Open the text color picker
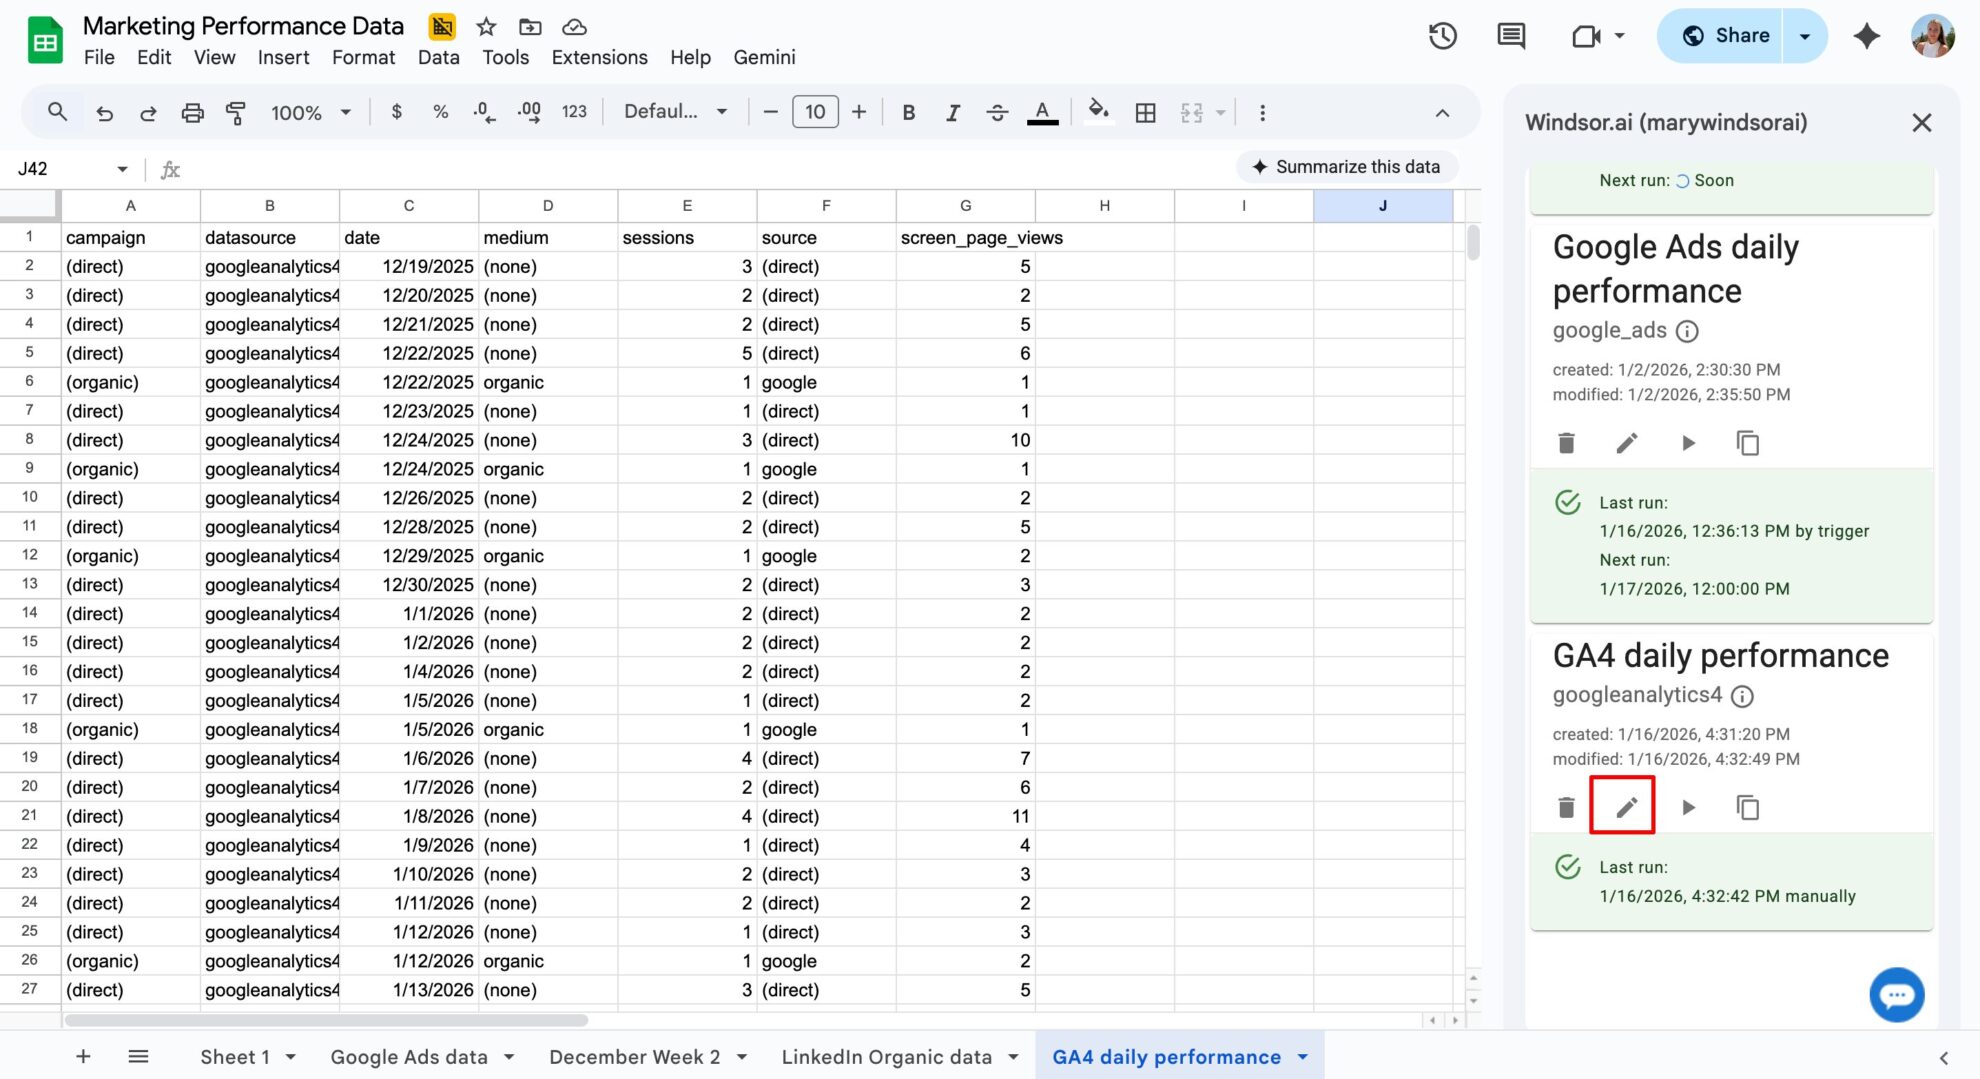Screen dimensions: 1980x1079 (x=1042, y=113)
